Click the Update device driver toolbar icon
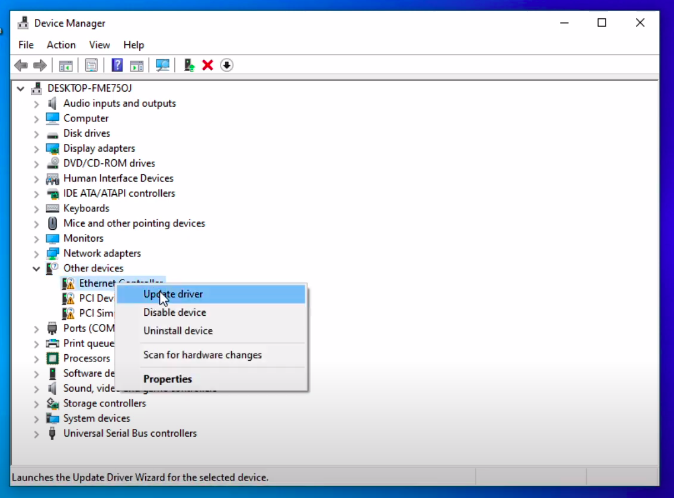 click(x=189, y=65)
